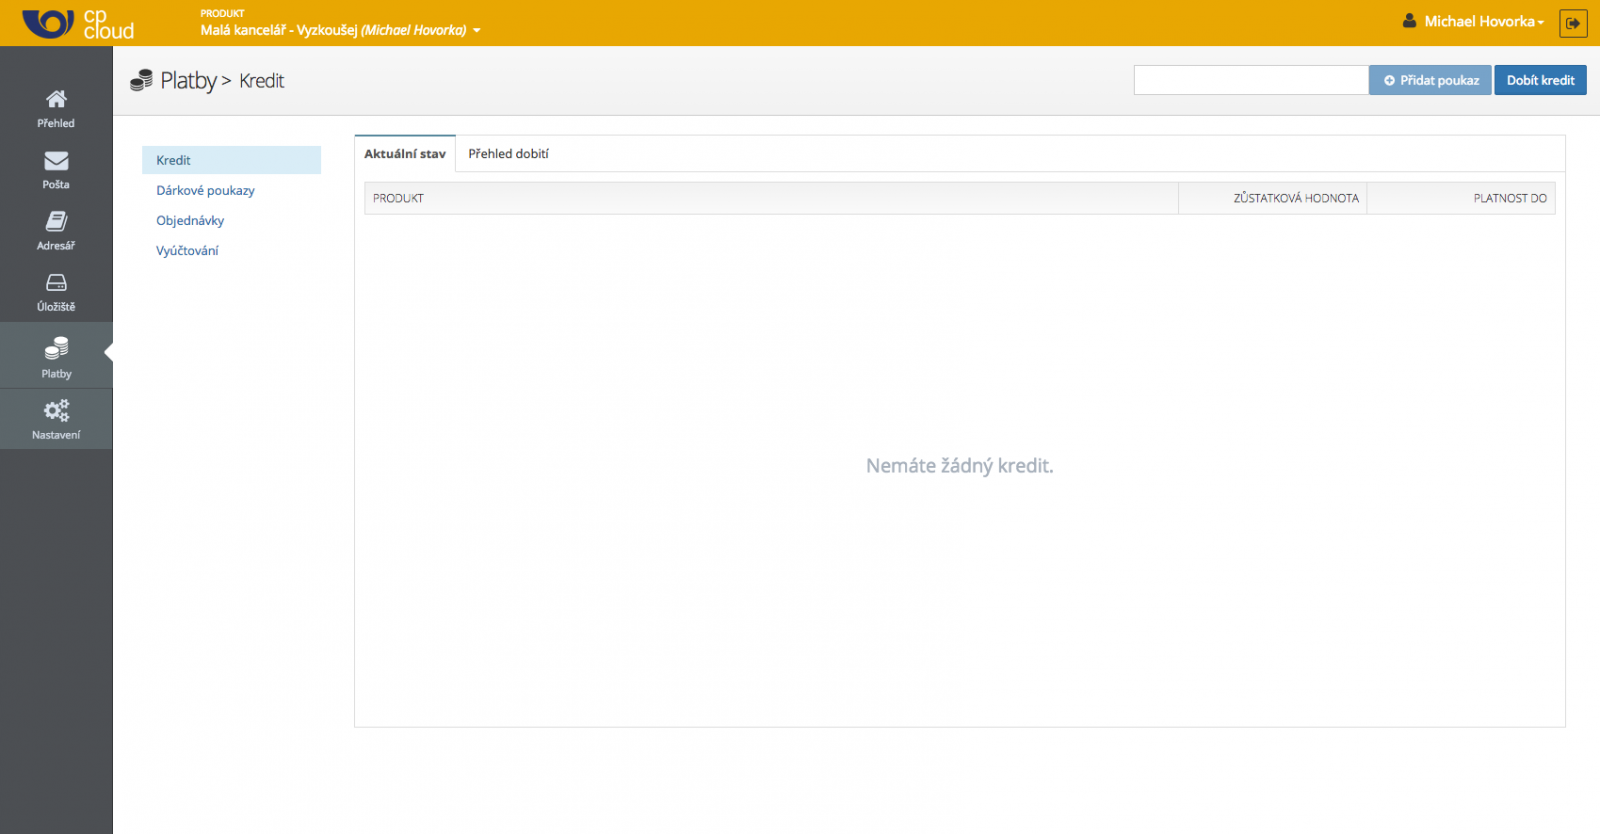The height and width of the screenshot is (834, 1600).
Task: Open Vyúčtování in the submenu
Action: pyautogui.click(x=187, y=250)
